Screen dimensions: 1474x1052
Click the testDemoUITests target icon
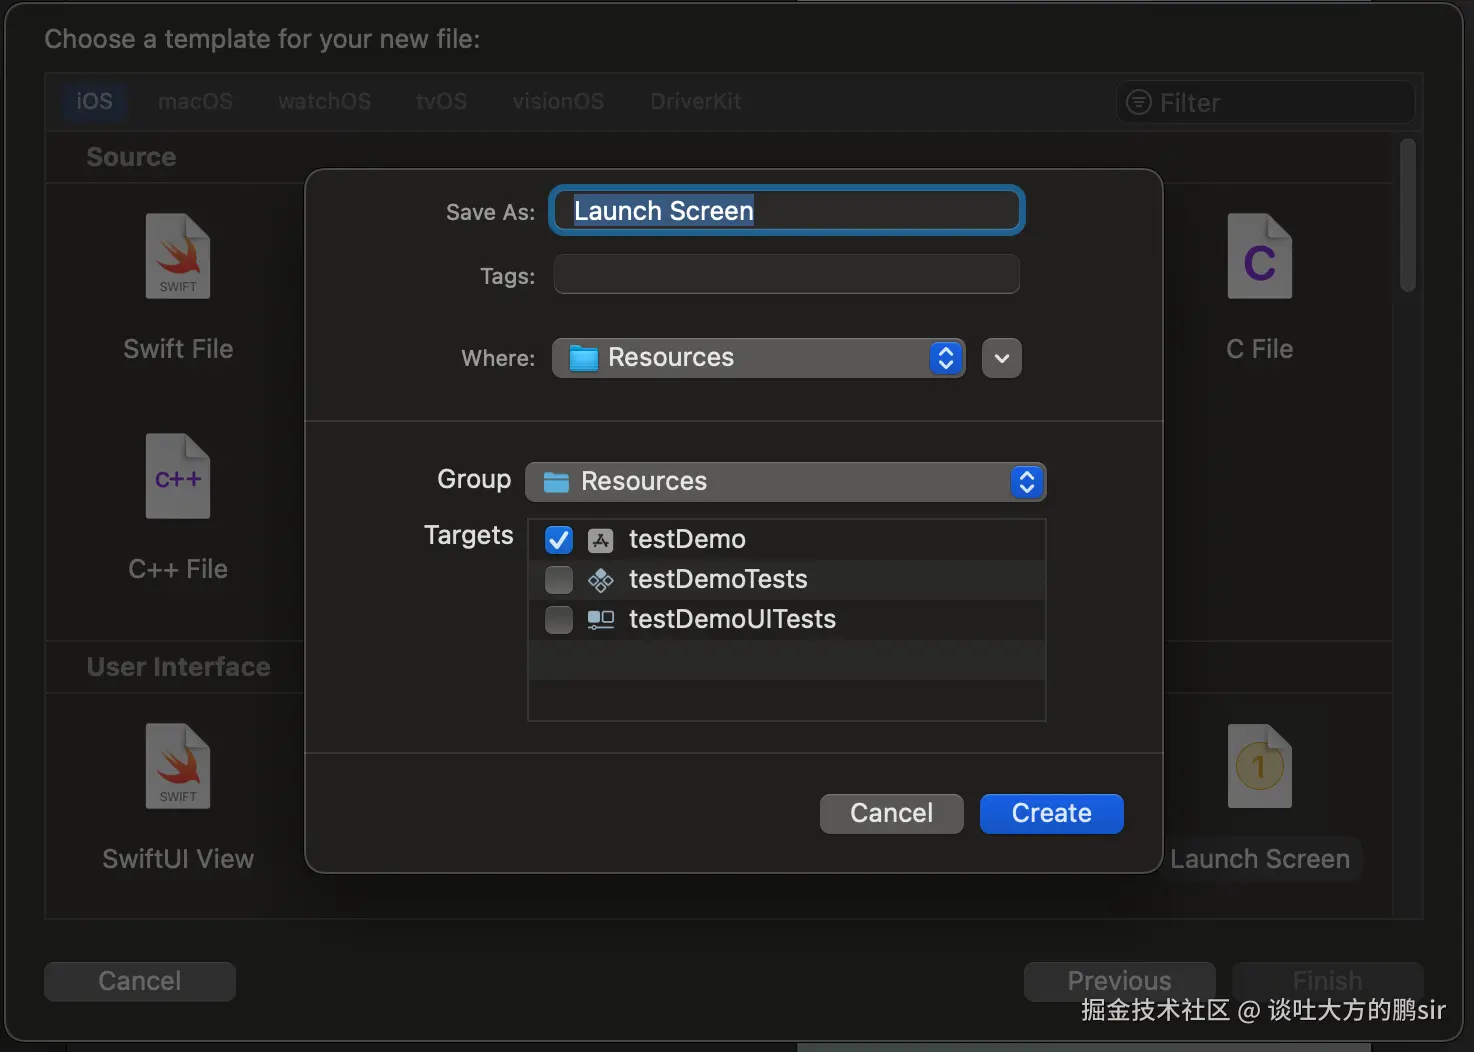tap(600, 620)
